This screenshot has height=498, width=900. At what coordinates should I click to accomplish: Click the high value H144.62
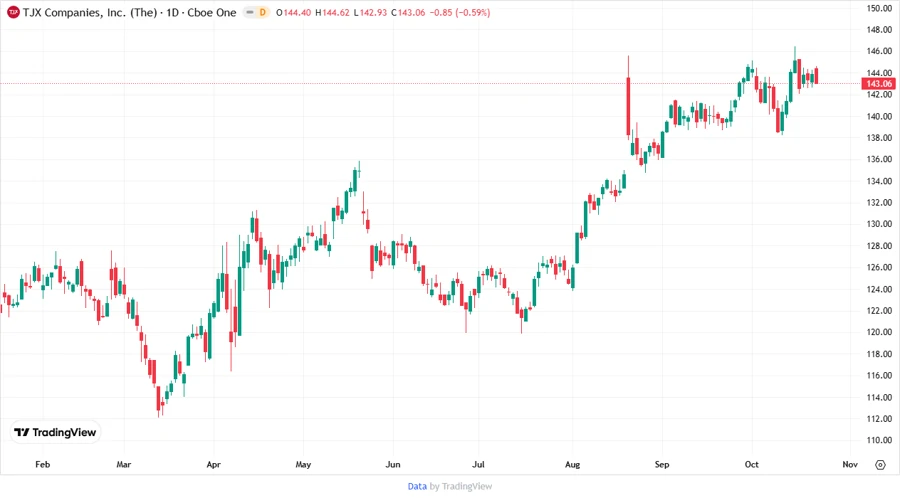coord(332,12)
